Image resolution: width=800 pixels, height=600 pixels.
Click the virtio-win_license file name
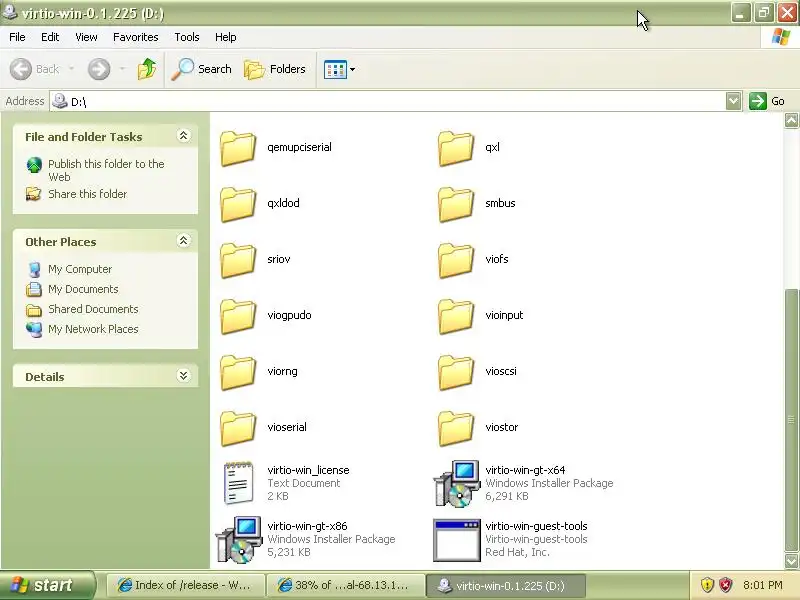(308, 470)
